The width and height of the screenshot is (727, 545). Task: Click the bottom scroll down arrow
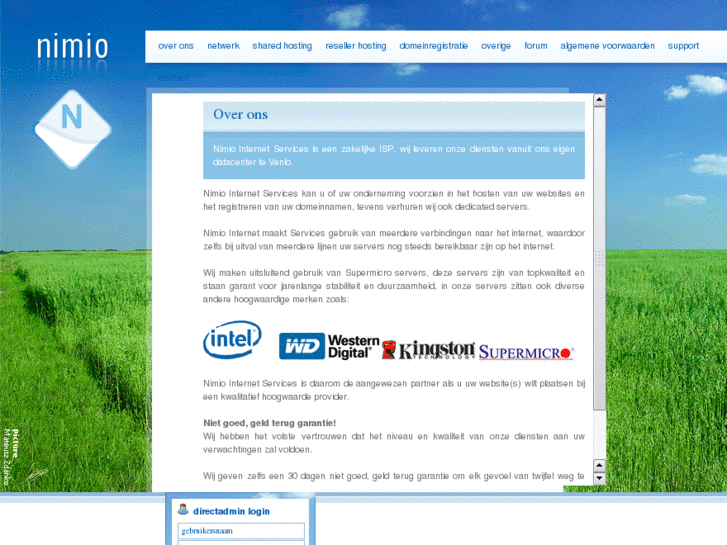[599, 478]
